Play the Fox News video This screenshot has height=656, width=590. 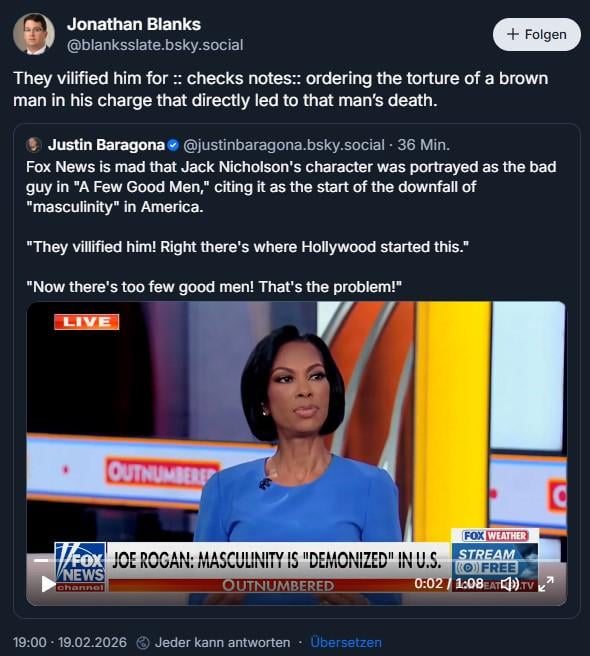pos(48,584)
